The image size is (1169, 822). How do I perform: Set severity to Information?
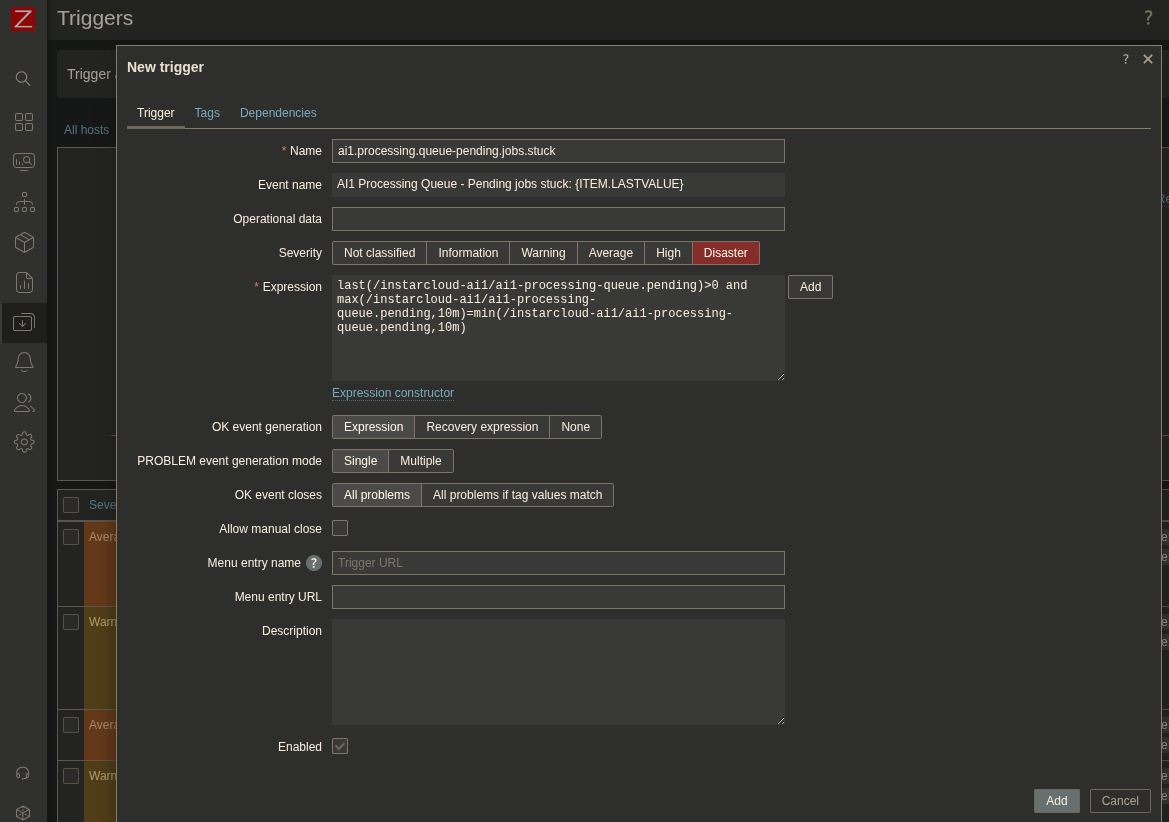click(468, 253)
